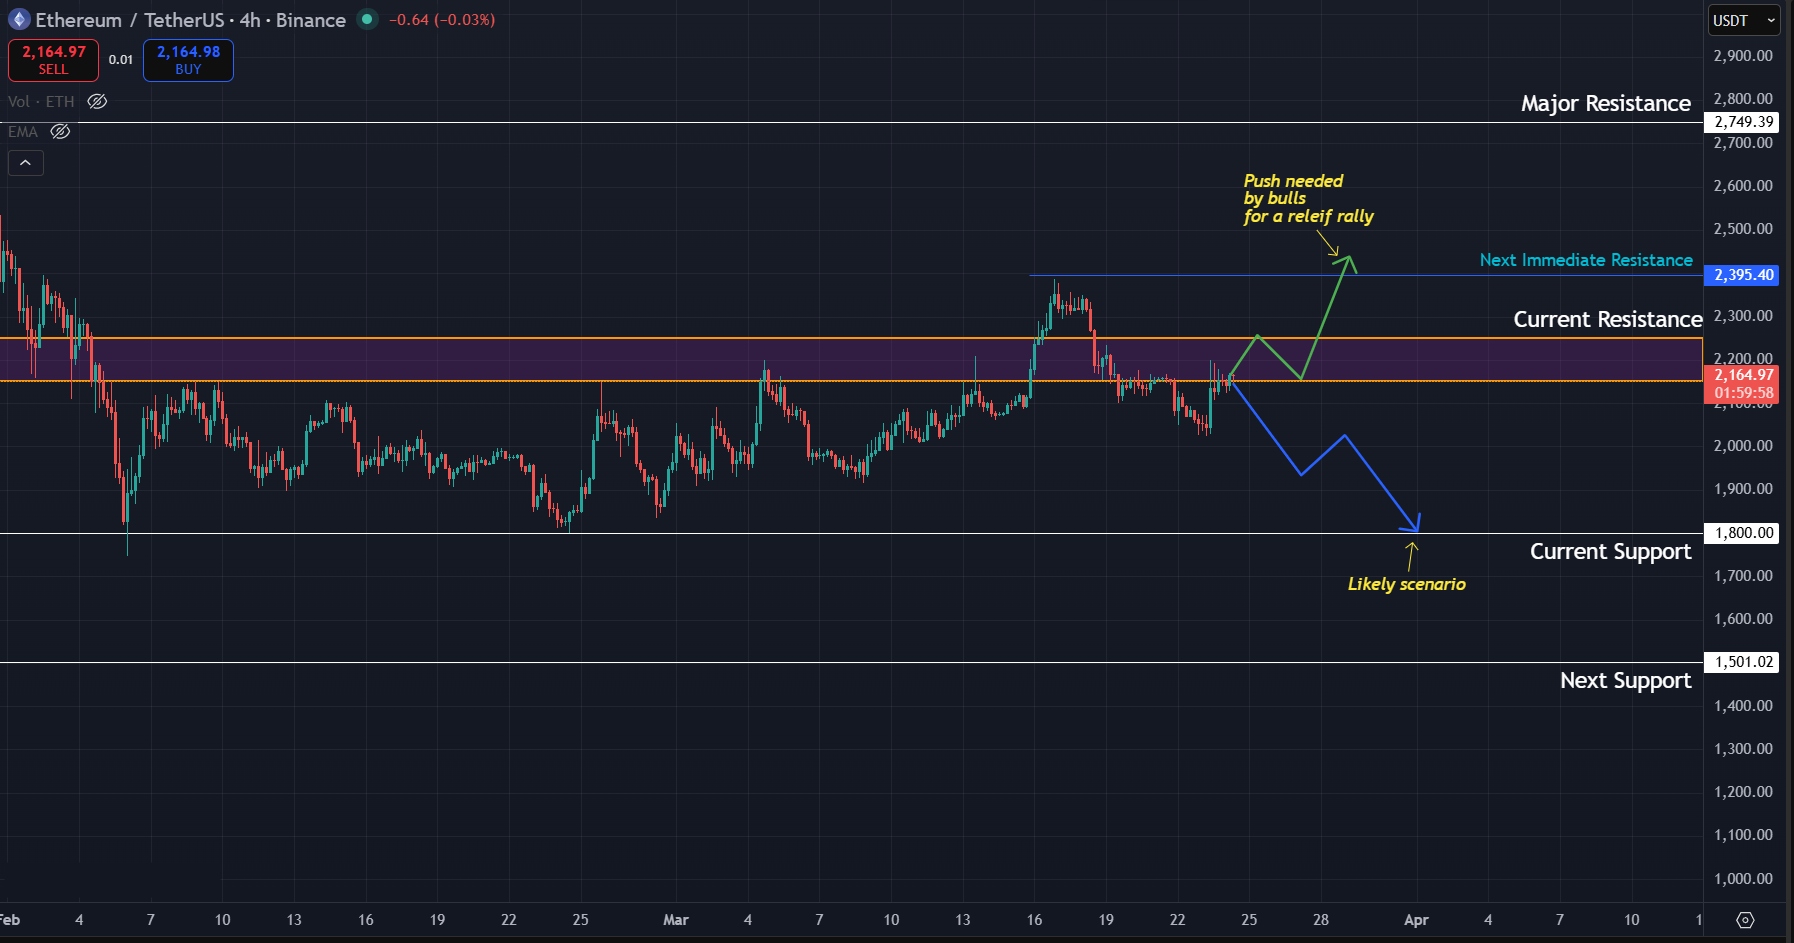Click the red SELL button

(52, 60)
